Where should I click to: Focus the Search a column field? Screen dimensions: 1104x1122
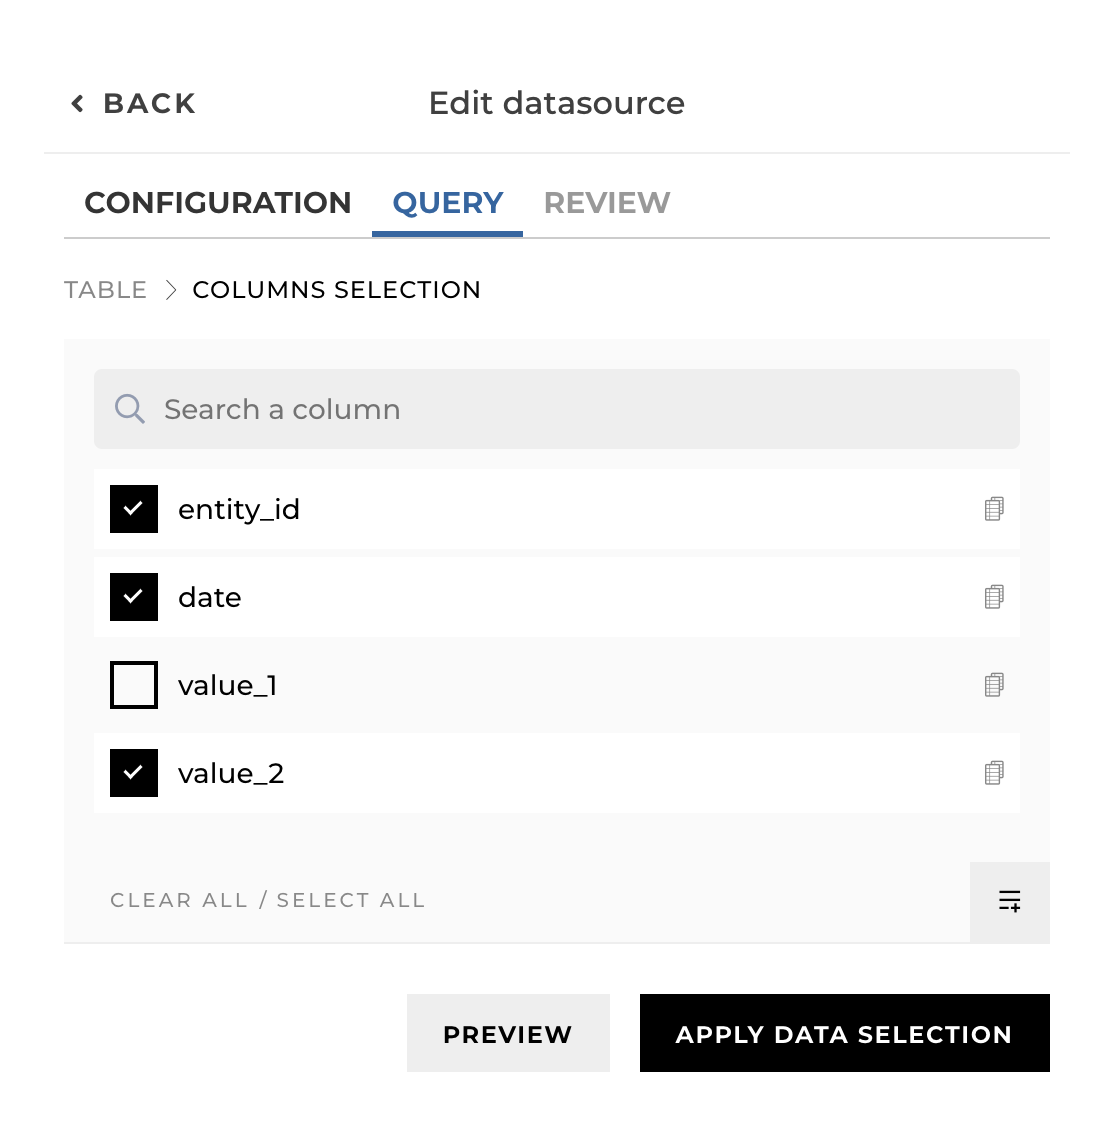coord(580,409)
